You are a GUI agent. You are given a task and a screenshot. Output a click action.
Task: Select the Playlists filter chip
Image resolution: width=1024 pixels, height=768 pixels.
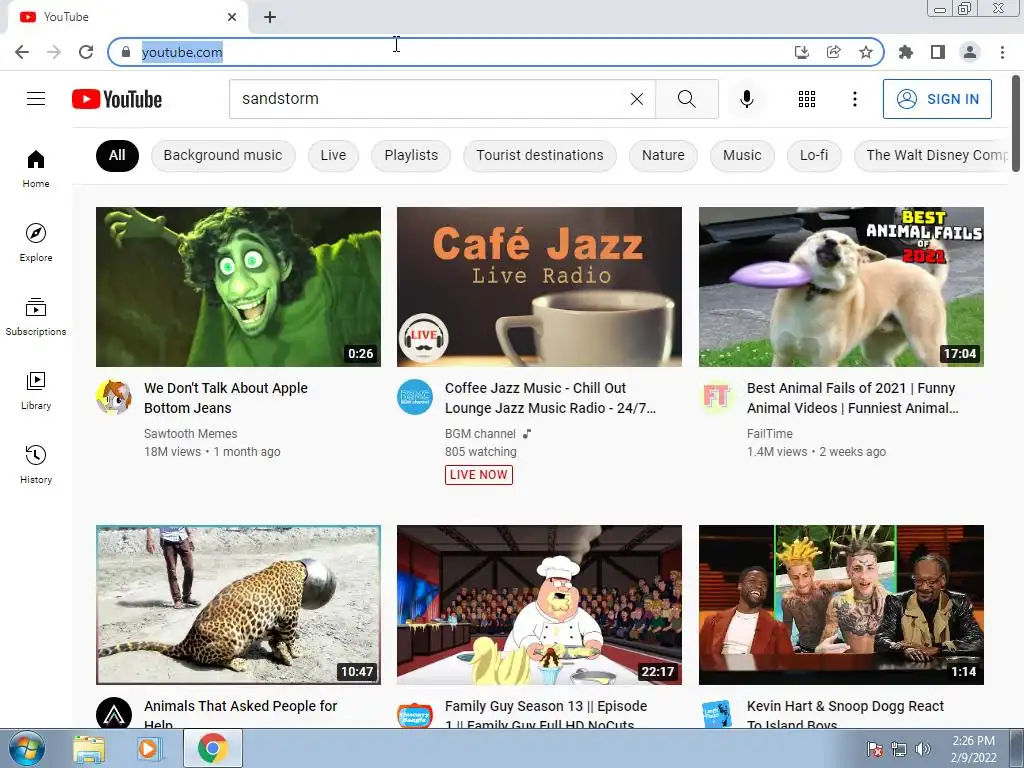pos(411,155)
